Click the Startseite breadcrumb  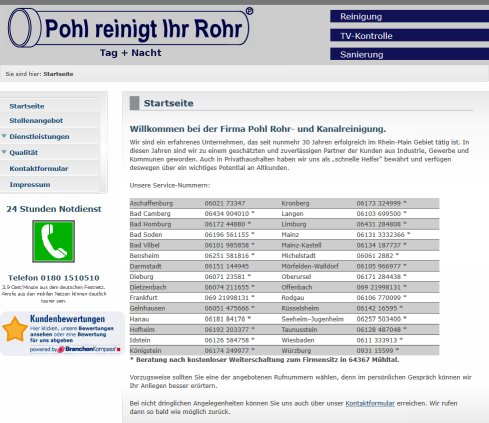58,74
